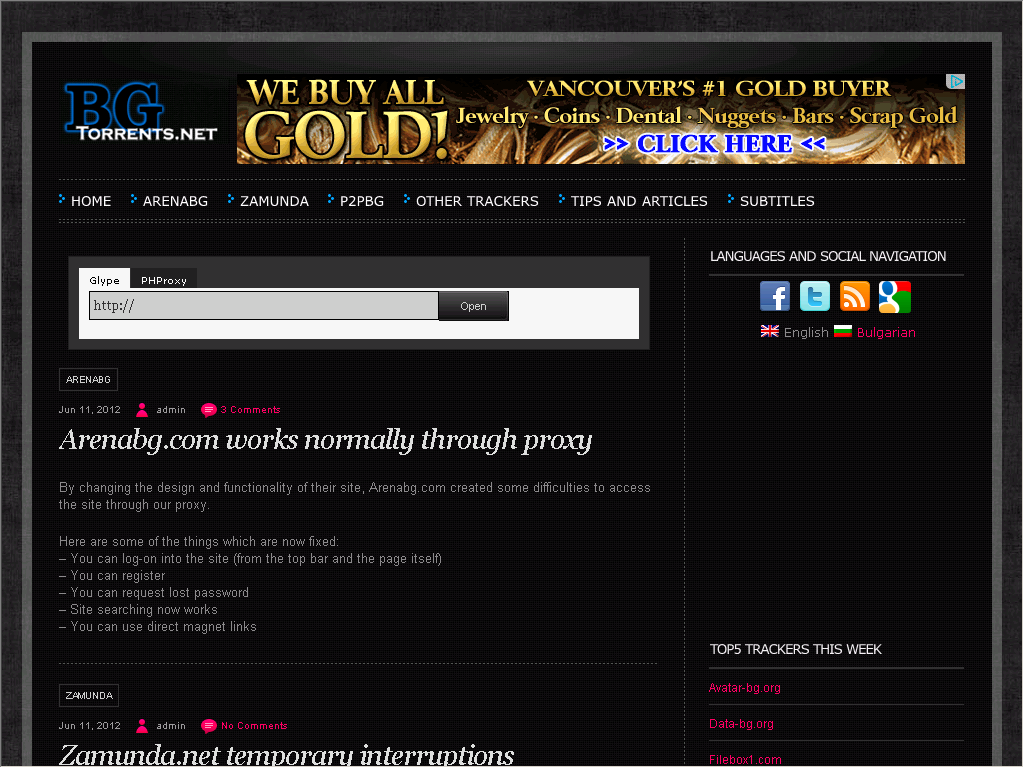Click the AdChoices icon on banner
Image resolution: width=1024 pixels, height=768 pixels.
coord(956,82)
